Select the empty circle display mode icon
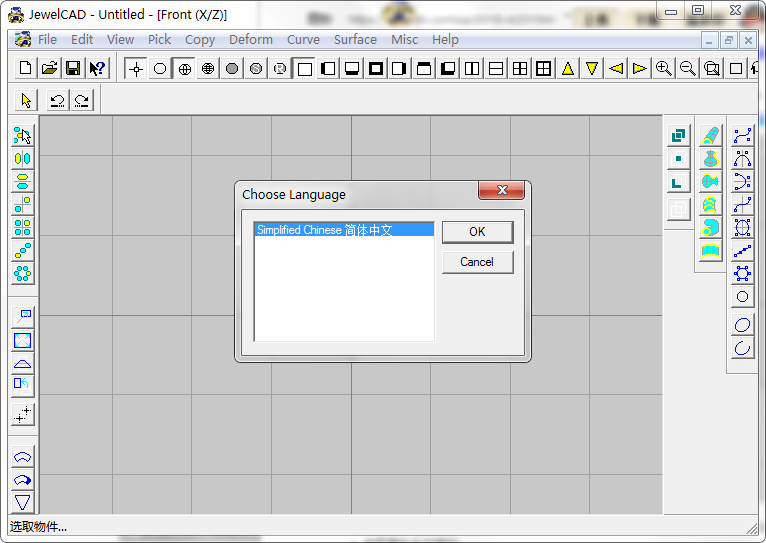Screen dimensions: 766x543 (160, 69)
